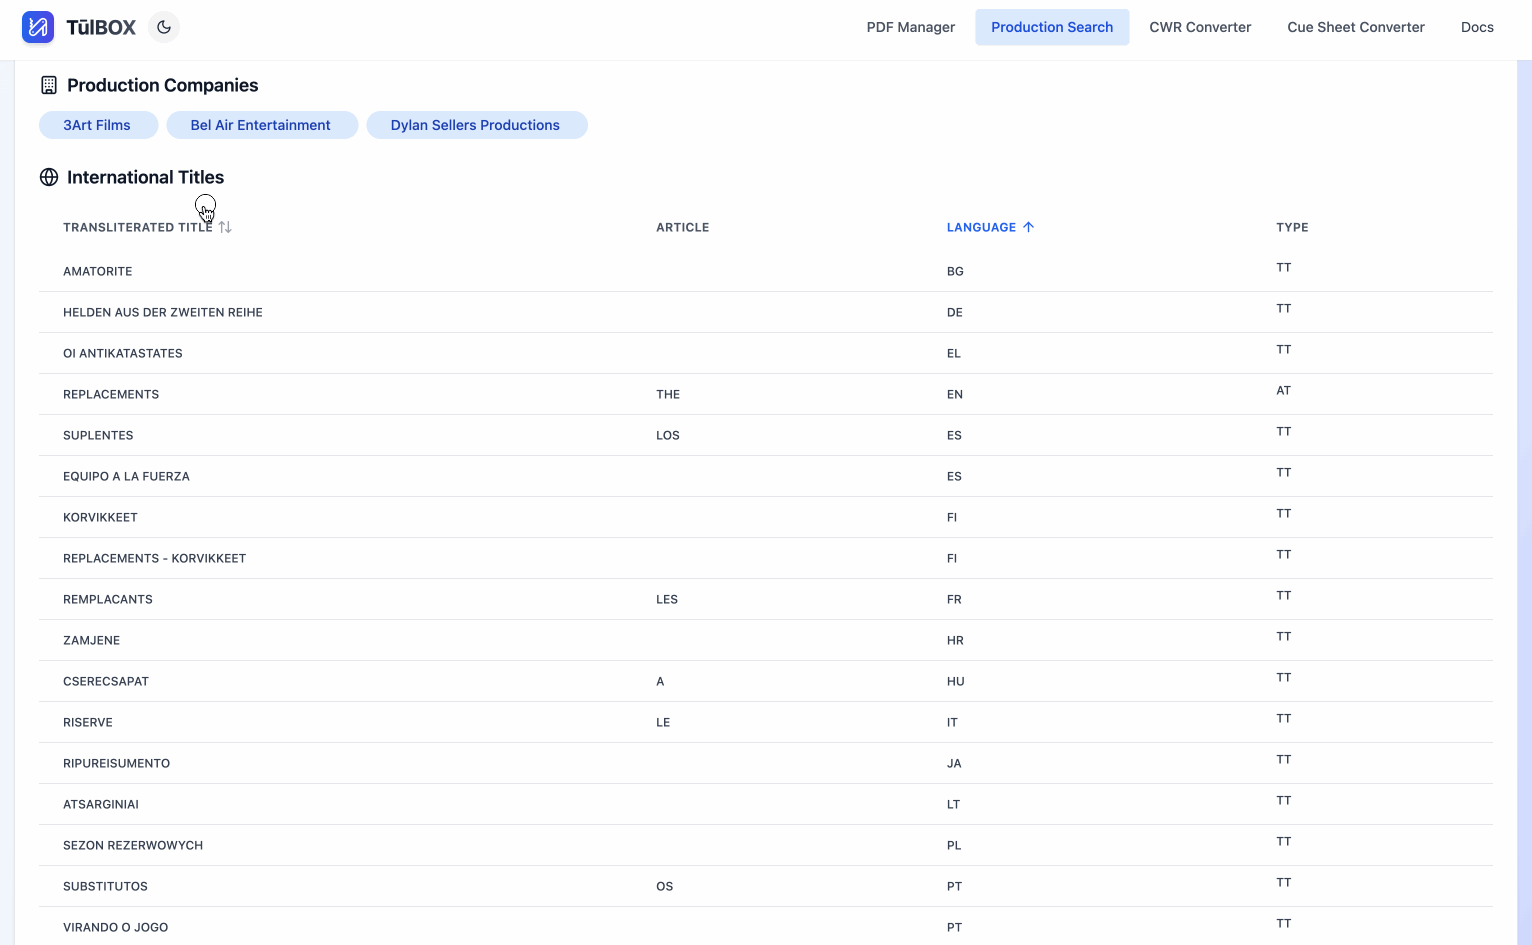Click the Dylan Sellers Productions chip
Screen dimensions: 1532x945
(x=477, y=125)
